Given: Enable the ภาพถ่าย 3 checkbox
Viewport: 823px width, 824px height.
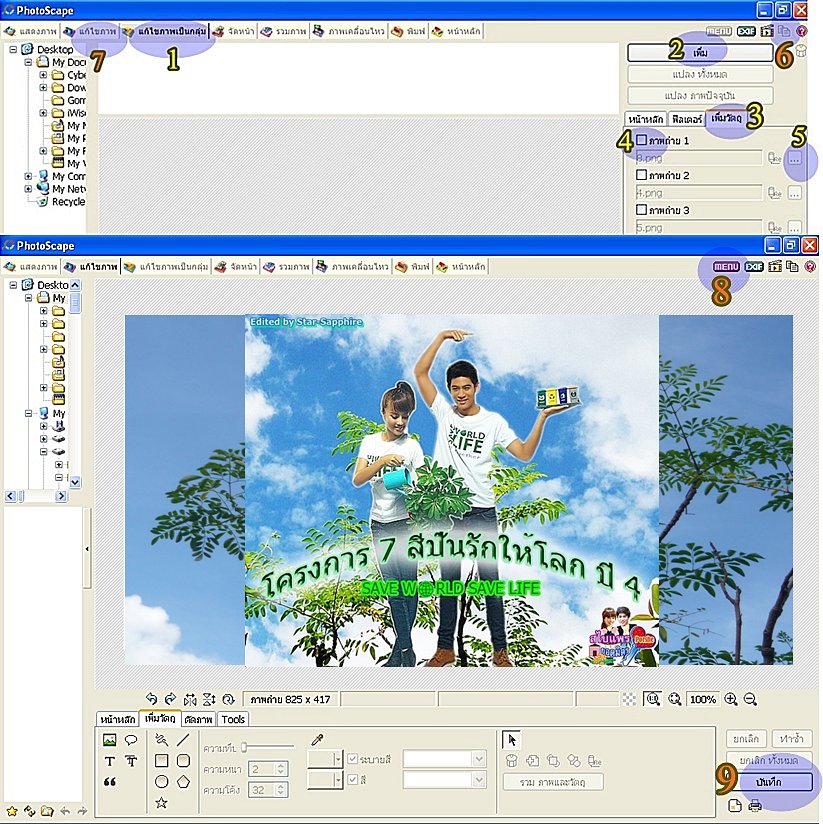Looking at the screenshot, I should point(641,209).
